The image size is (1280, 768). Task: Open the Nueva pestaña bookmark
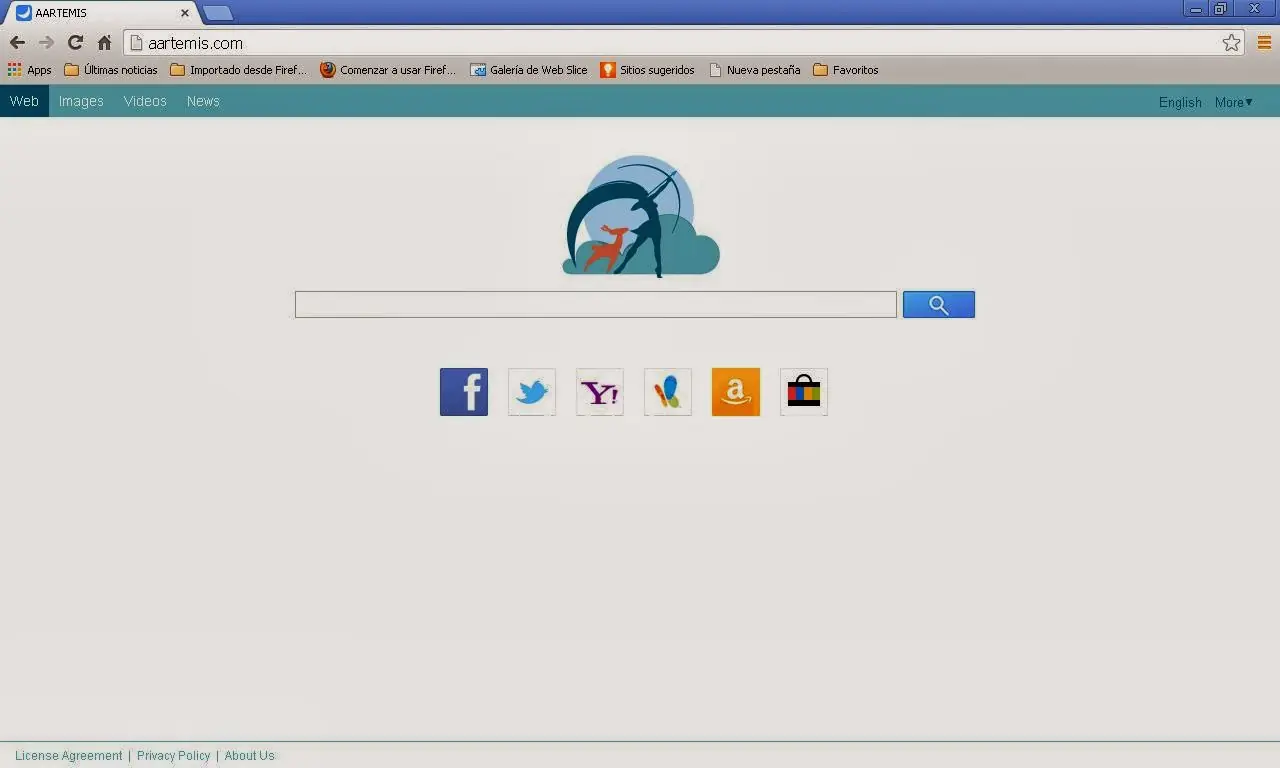pyautogui.click(x=755, y=70)
